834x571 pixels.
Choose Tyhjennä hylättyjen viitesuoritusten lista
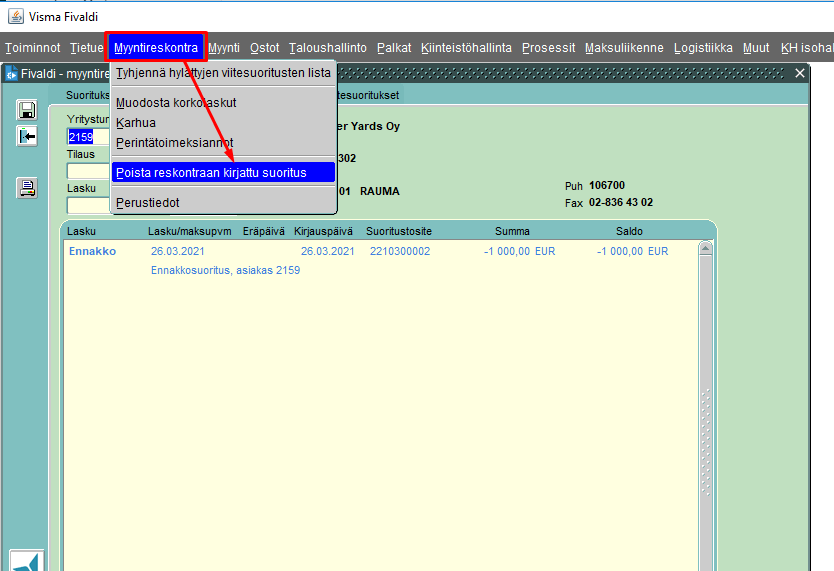[223, 73]
